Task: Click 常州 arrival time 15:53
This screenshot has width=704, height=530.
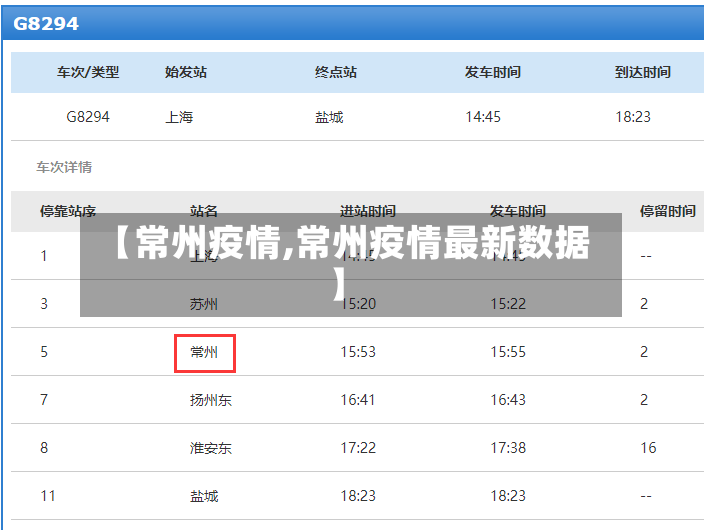Action: tap(358, 352)
